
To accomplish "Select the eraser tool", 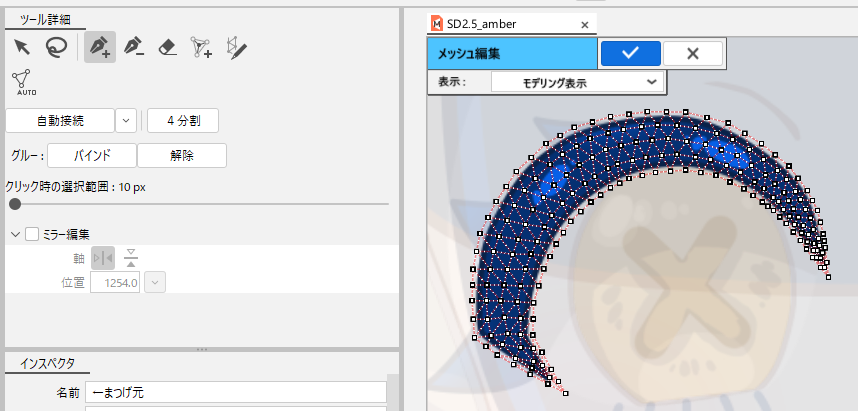I will (x=167, y=46).
